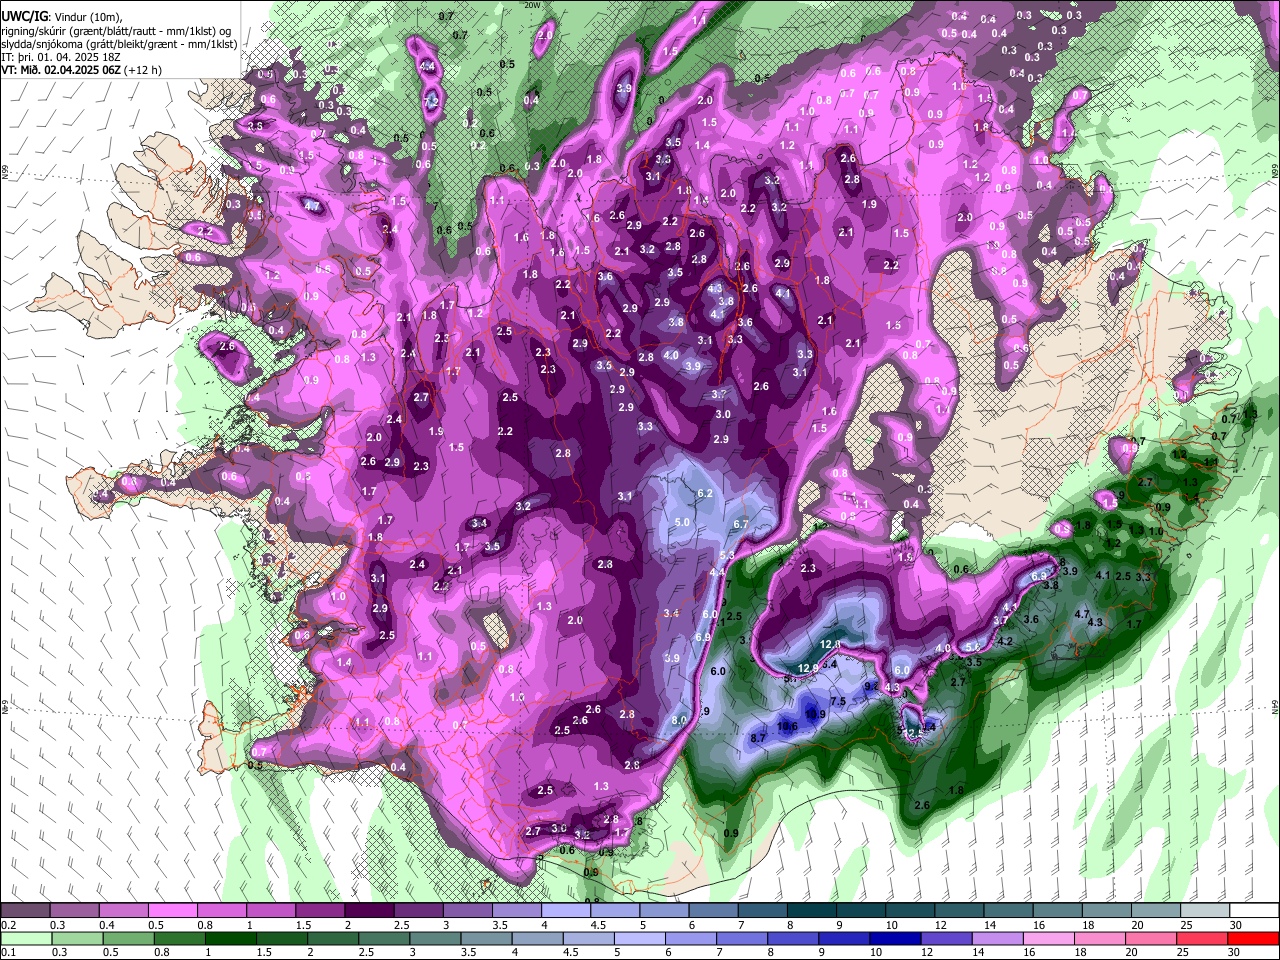Click the 8.7 rain value on the map
This screenshot has height=960, width=1280.
758,738
